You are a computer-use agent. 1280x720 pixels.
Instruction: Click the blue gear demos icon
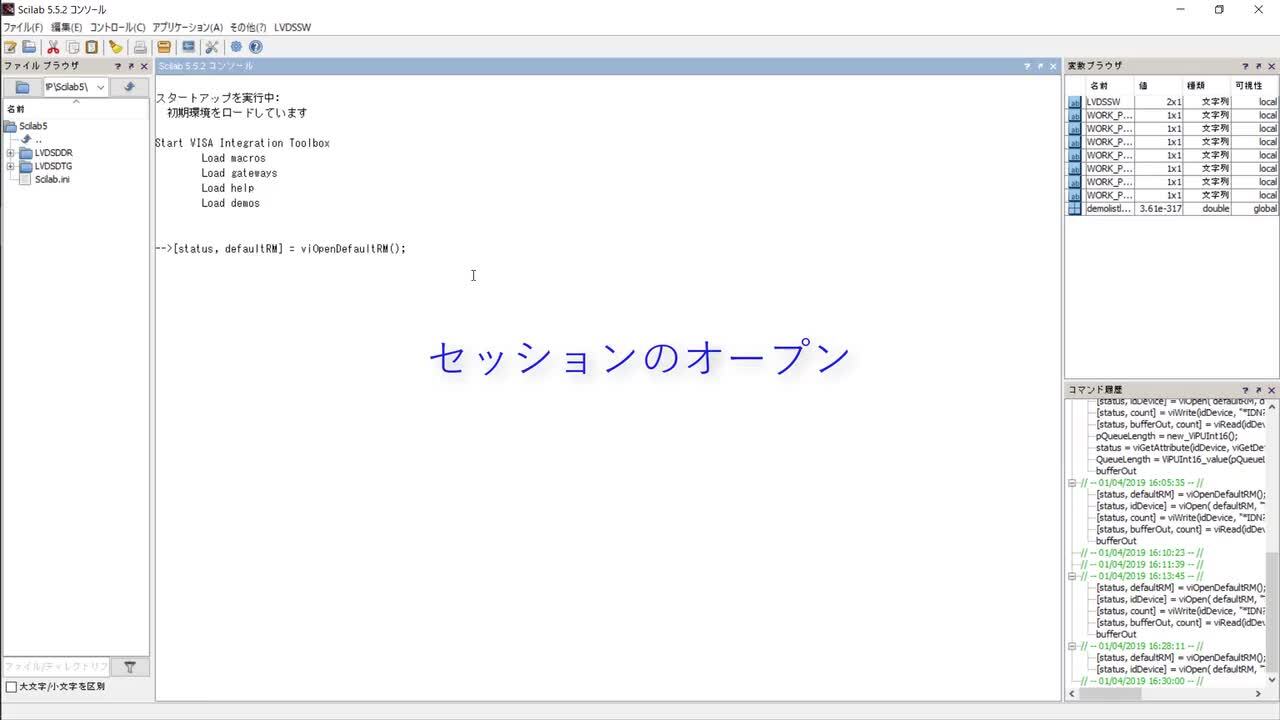(236, 47)
